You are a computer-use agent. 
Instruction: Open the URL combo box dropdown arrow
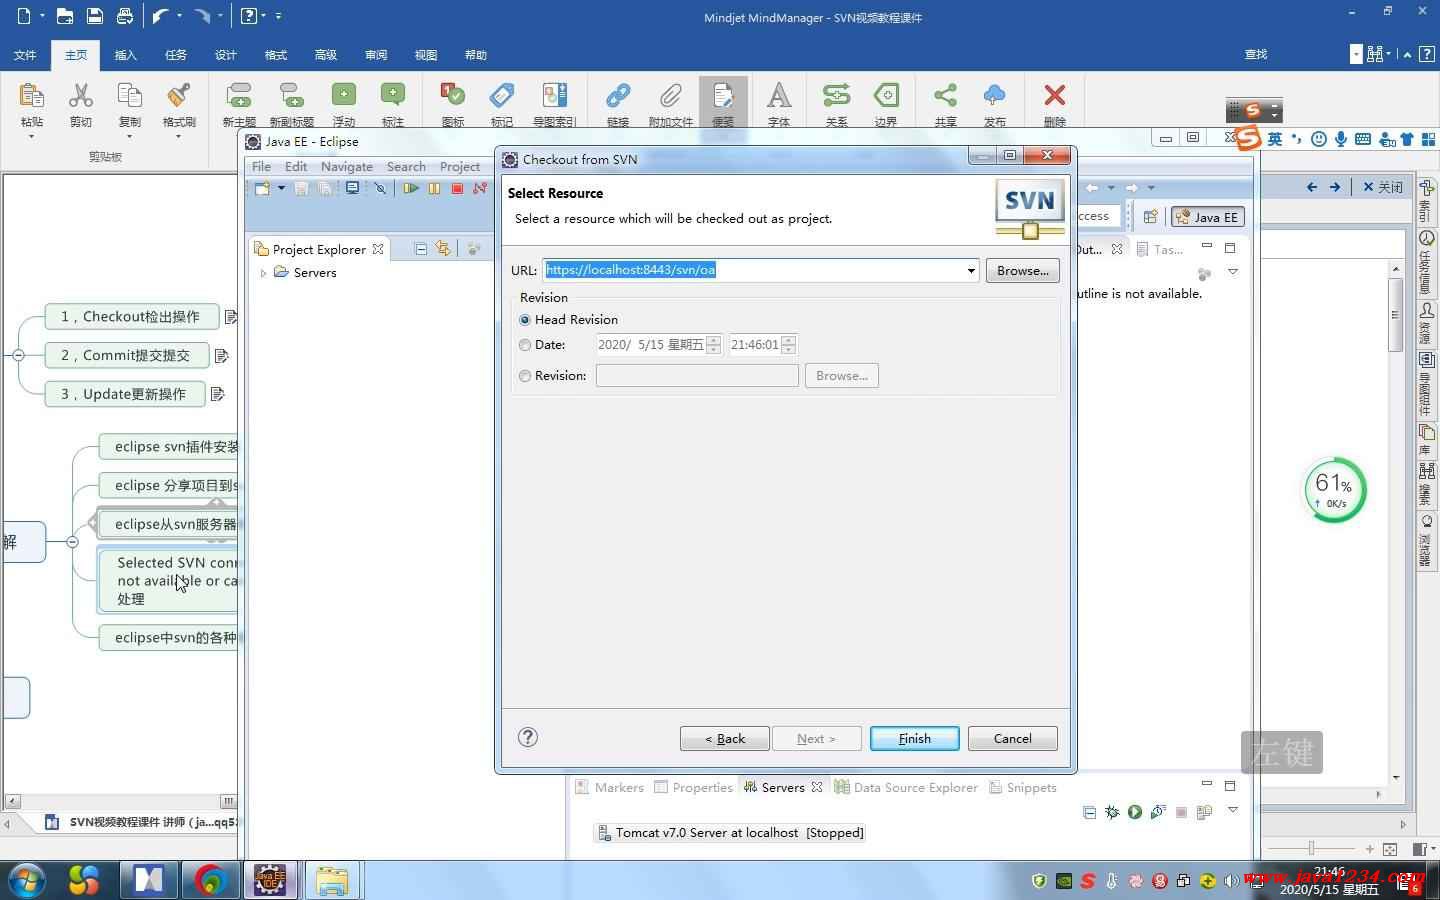click(x=970, y=270)
